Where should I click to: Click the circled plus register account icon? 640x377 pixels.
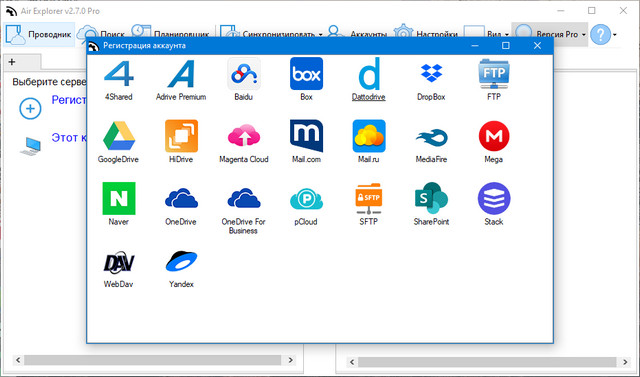coord(30,109)
